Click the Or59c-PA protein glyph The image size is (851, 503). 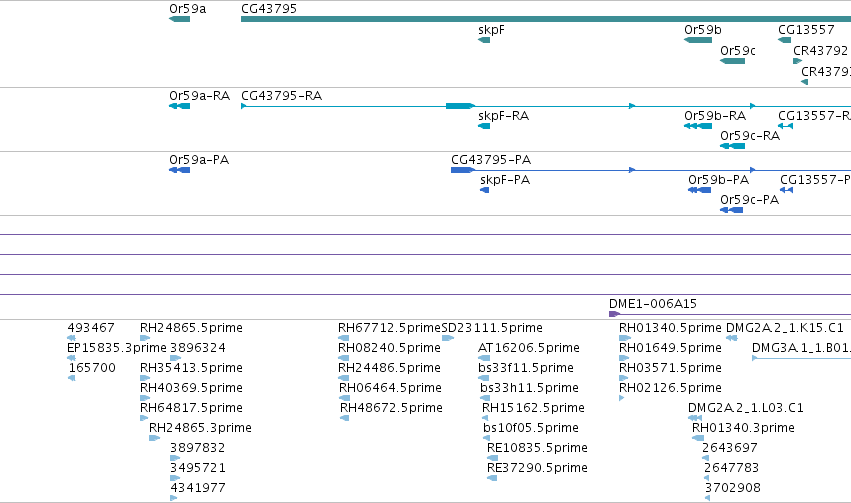click(x=732, y=210)
